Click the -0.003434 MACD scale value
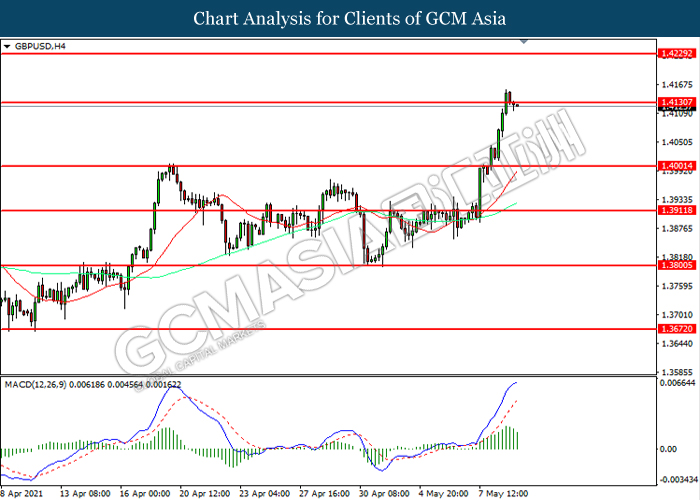The width and height of the screenshot is (700, 500). [678, 479]
